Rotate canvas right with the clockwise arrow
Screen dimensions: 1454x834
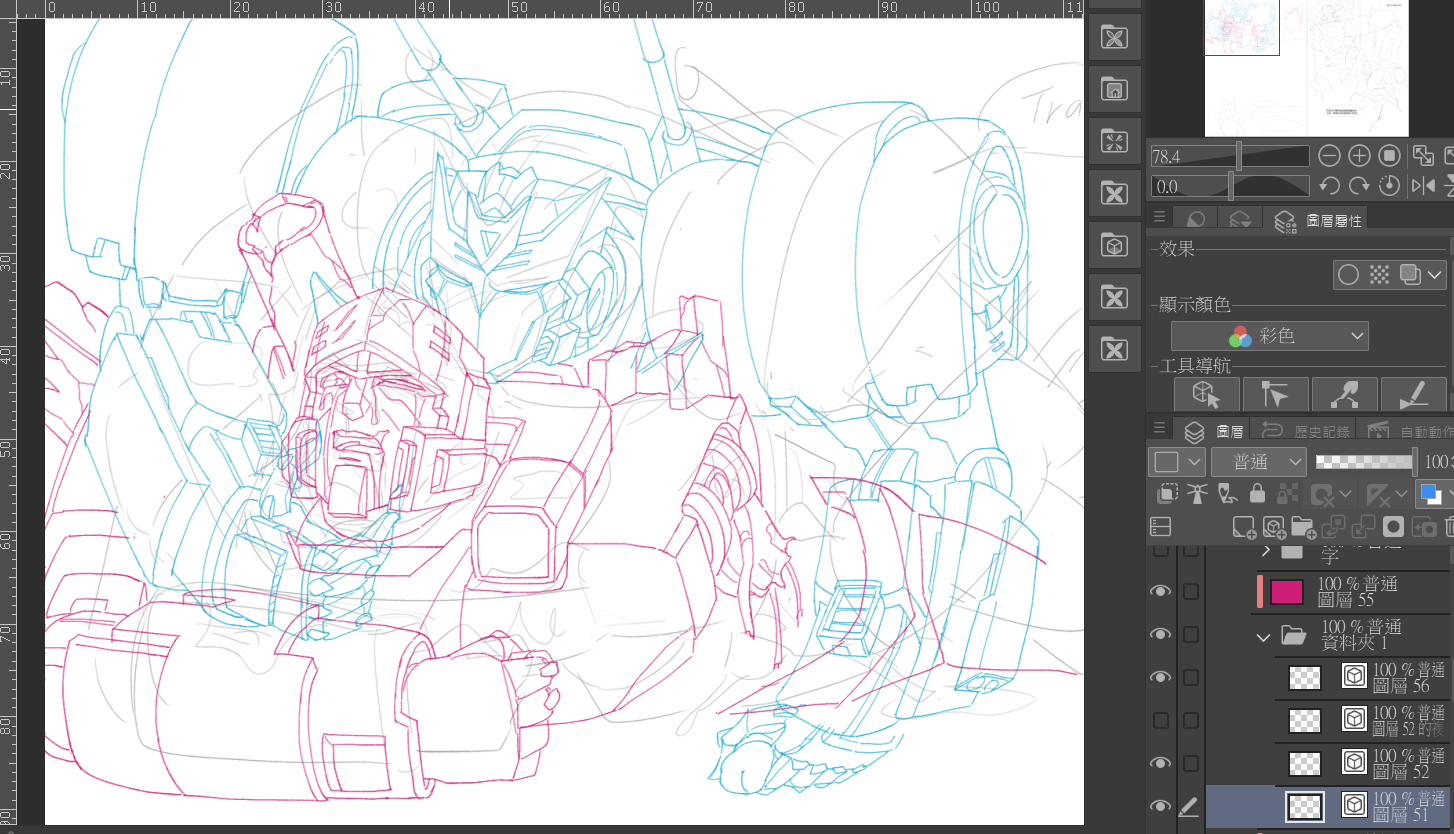[x=1359, y=186]
